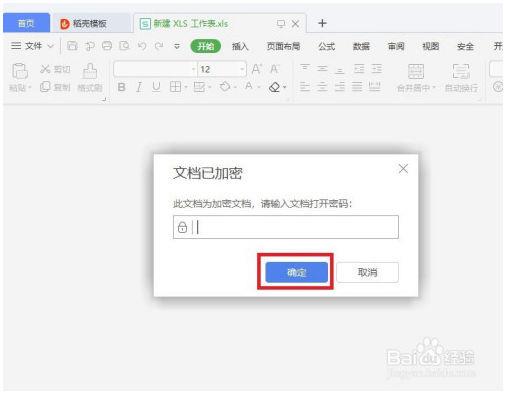Expand the fill color dropdown arrow
This screenshot has width=506, height=394.
click(x=235, y=87)
